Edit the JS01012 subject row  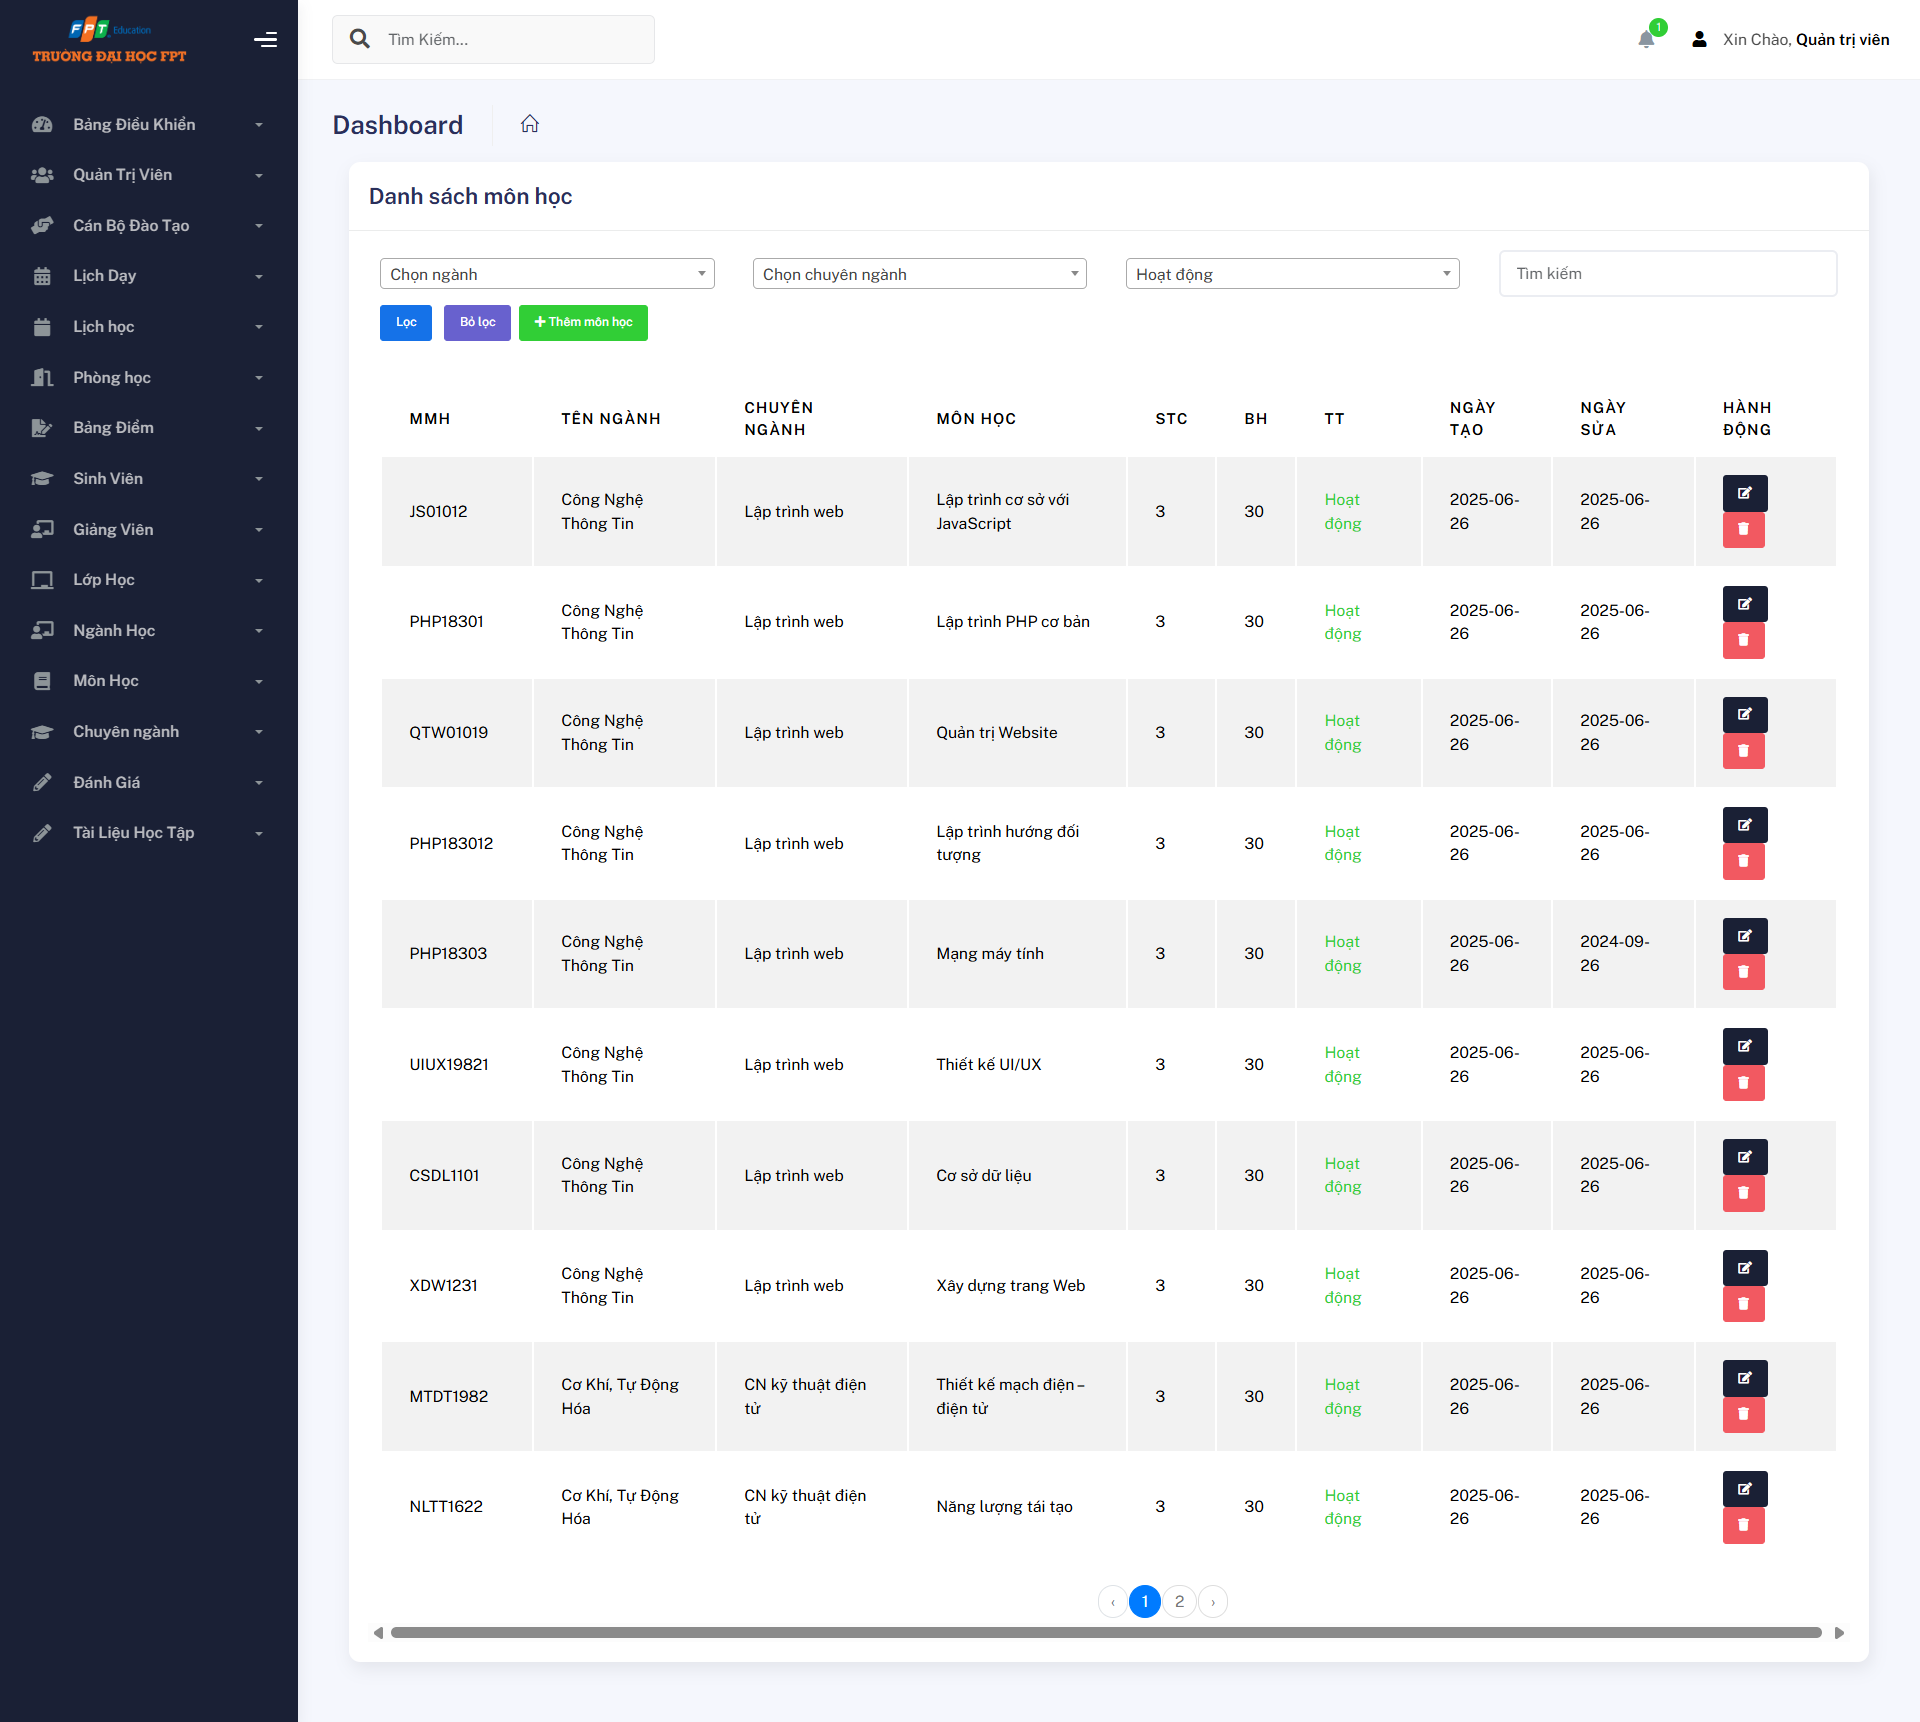(x=1743, y=493)
